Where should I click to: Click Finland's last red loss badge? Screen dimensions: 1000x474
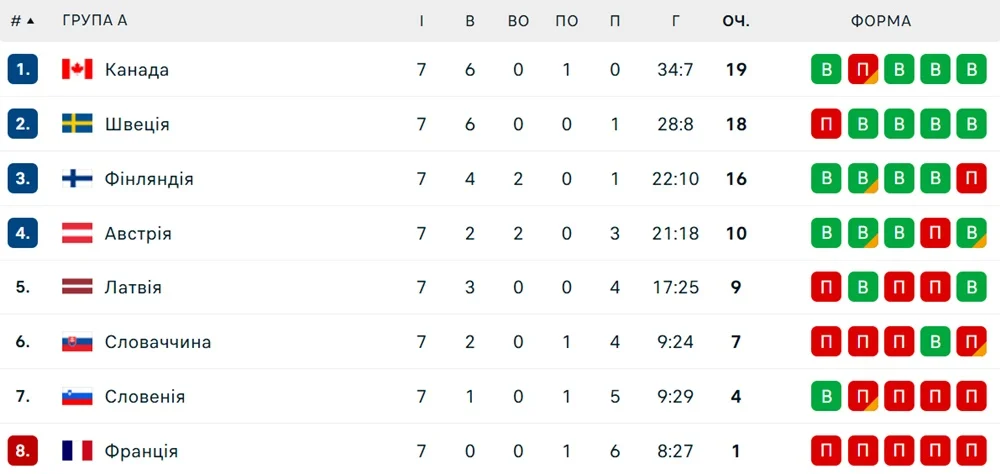pyautogui.click(x=971, y=179)
